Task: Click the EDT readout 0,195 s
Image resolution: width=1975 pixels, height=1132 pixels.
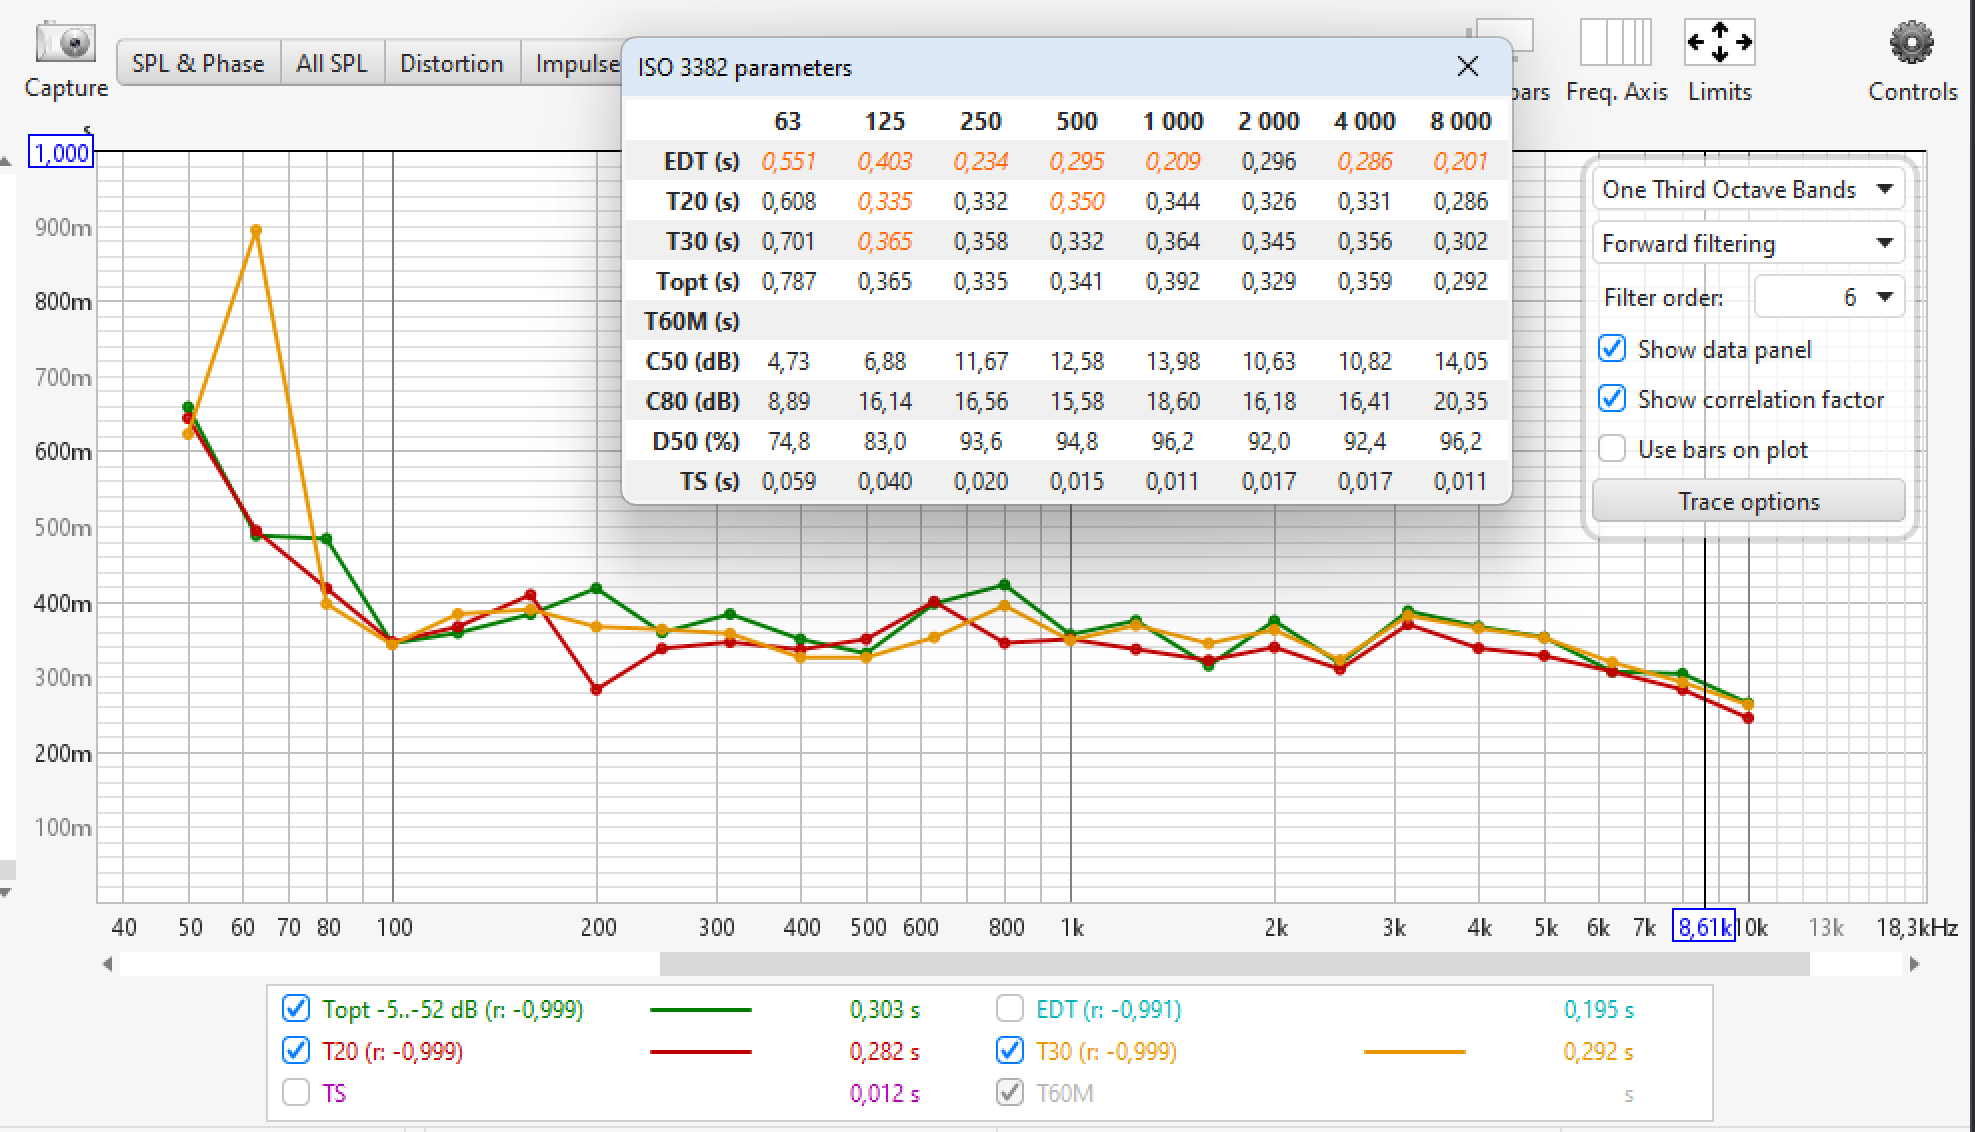Action: tap(1599, 1009)
